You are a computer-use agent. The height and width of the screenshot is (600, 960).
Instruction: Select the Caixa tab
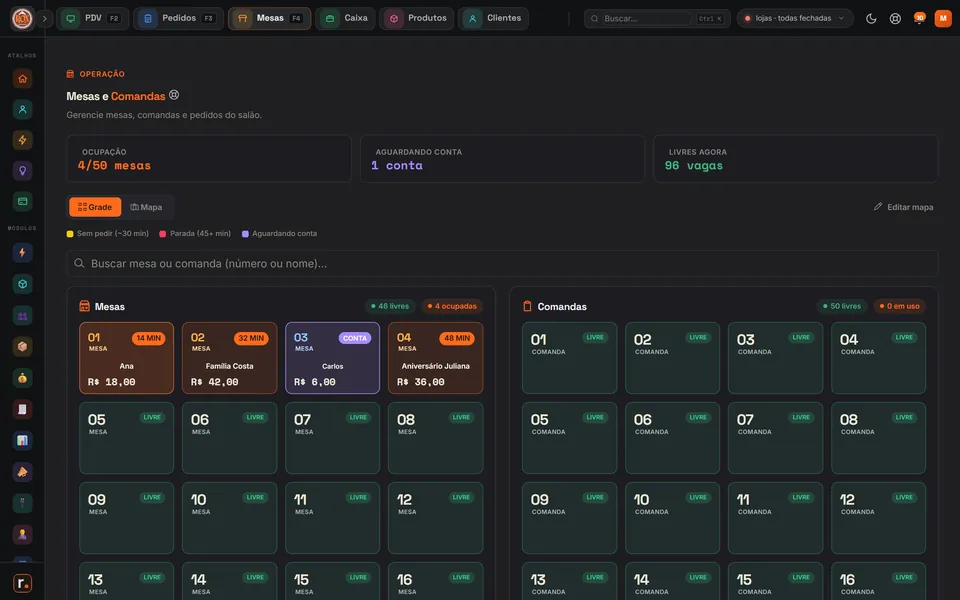345,18
